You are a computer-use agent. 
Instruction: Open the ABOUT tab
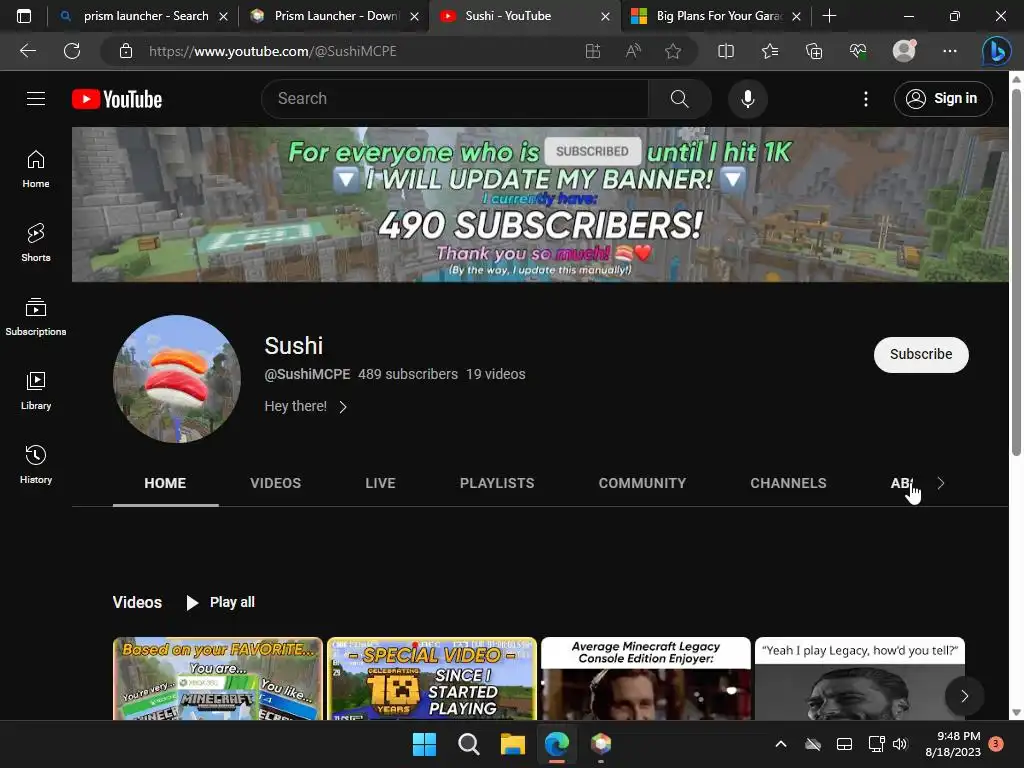click(x=903, y=483)
